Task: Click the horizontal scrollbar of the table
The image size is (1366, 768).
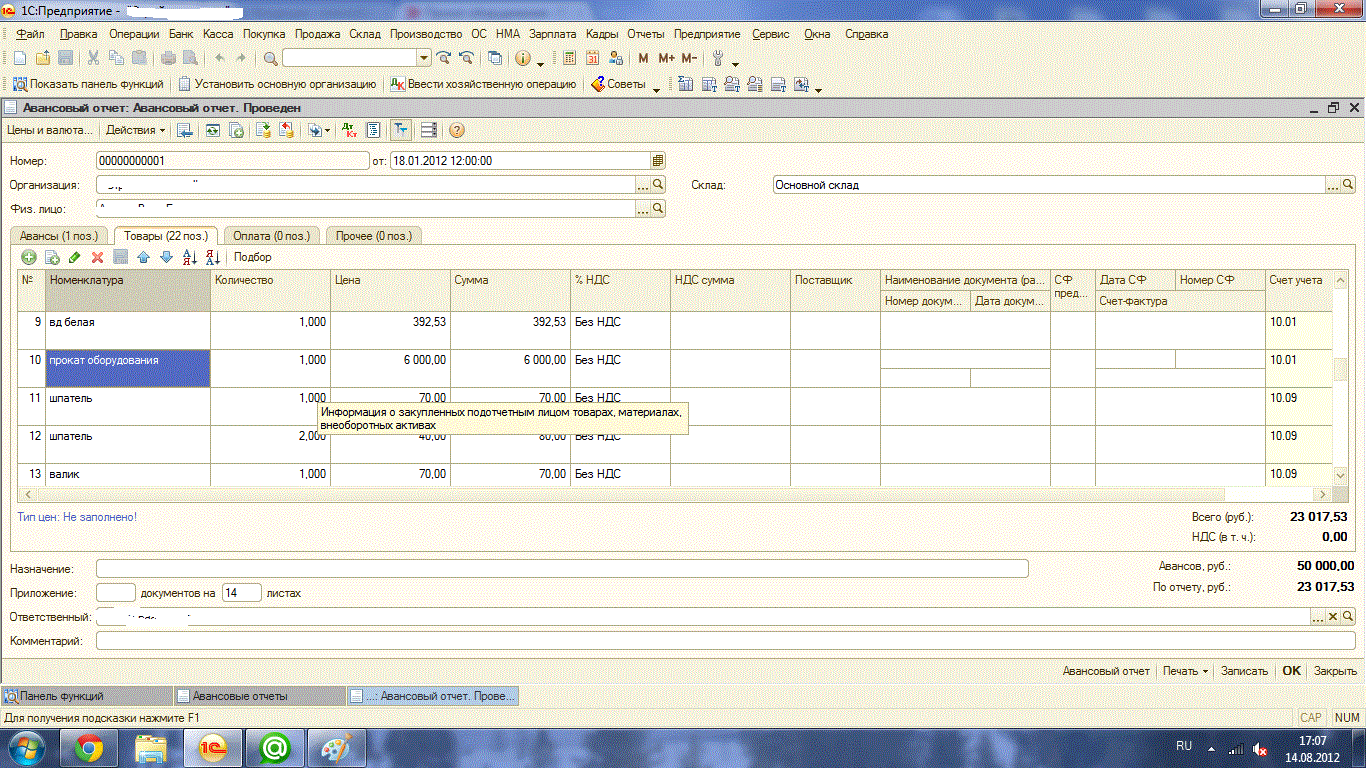Action: [x=675, y=494]
